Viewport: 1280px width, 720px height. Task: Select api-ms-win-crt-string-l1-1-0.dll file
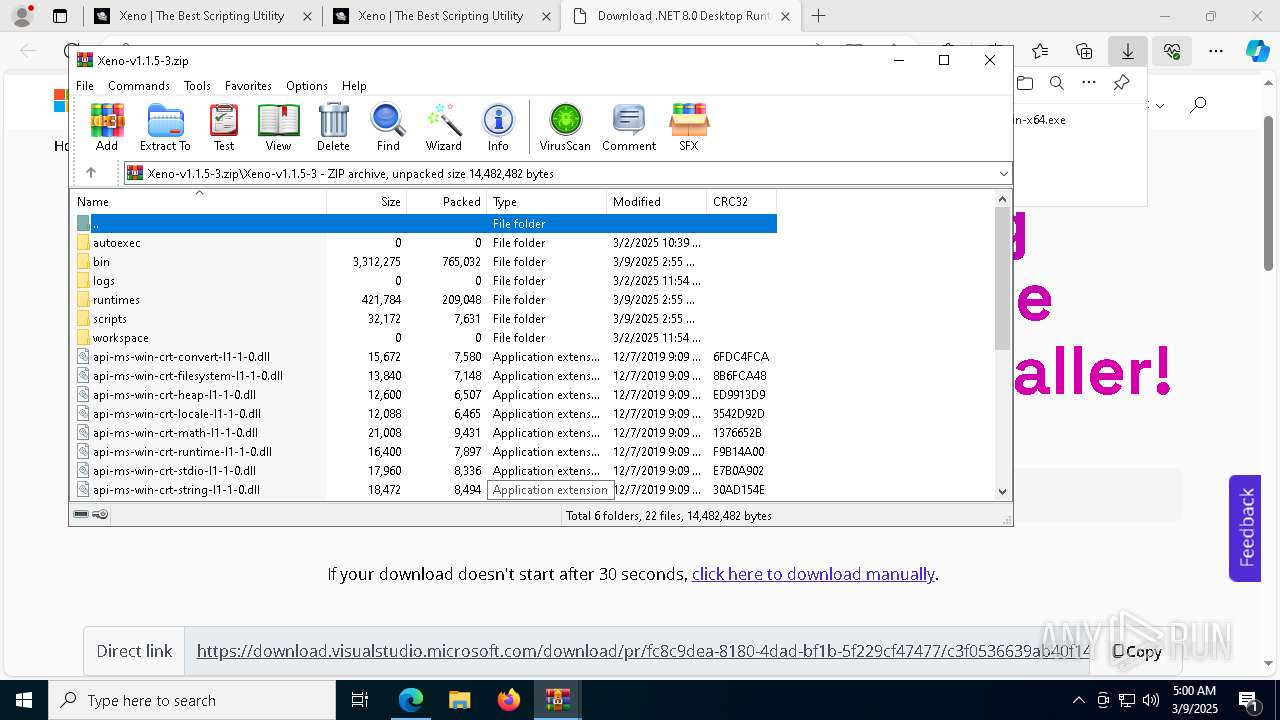pyautogui.click(x=426, y=490)
